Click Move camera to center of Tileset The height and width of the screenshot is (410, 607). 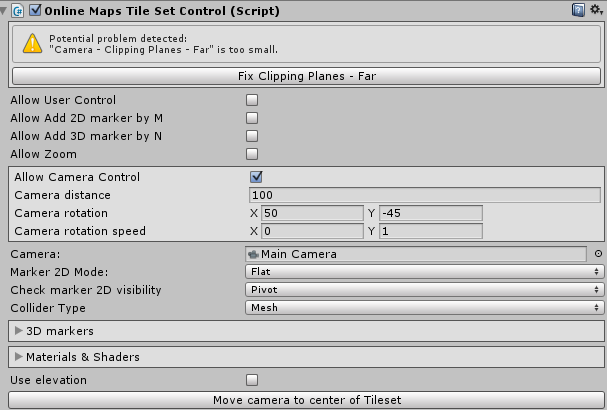click(307, 400)
